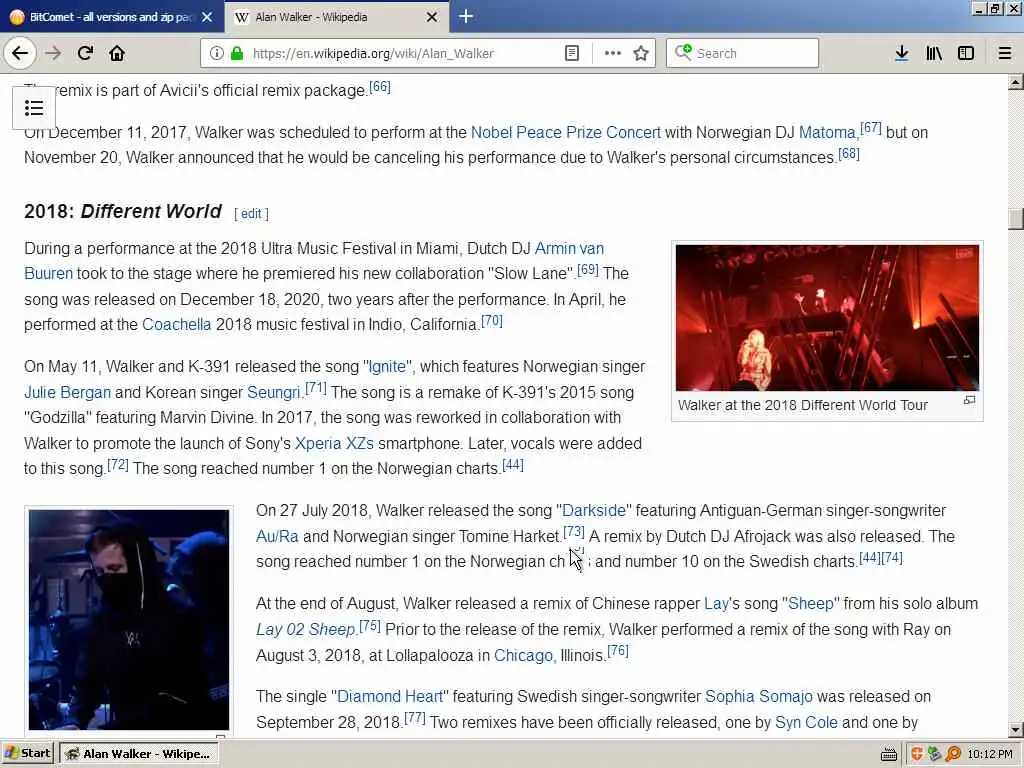
Task: Open the Sheep song link
Action: click(810, 604)
